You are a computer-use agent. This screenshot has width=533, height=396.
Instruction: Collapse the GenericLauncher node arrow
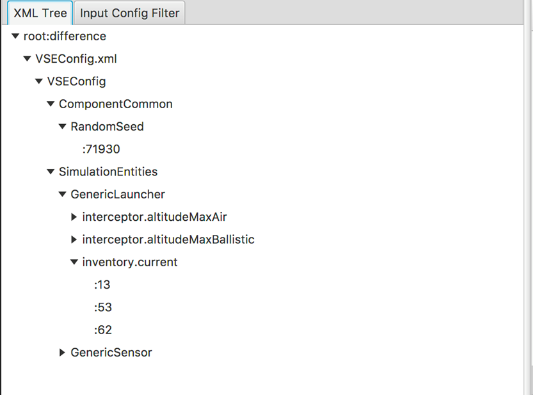62,194
